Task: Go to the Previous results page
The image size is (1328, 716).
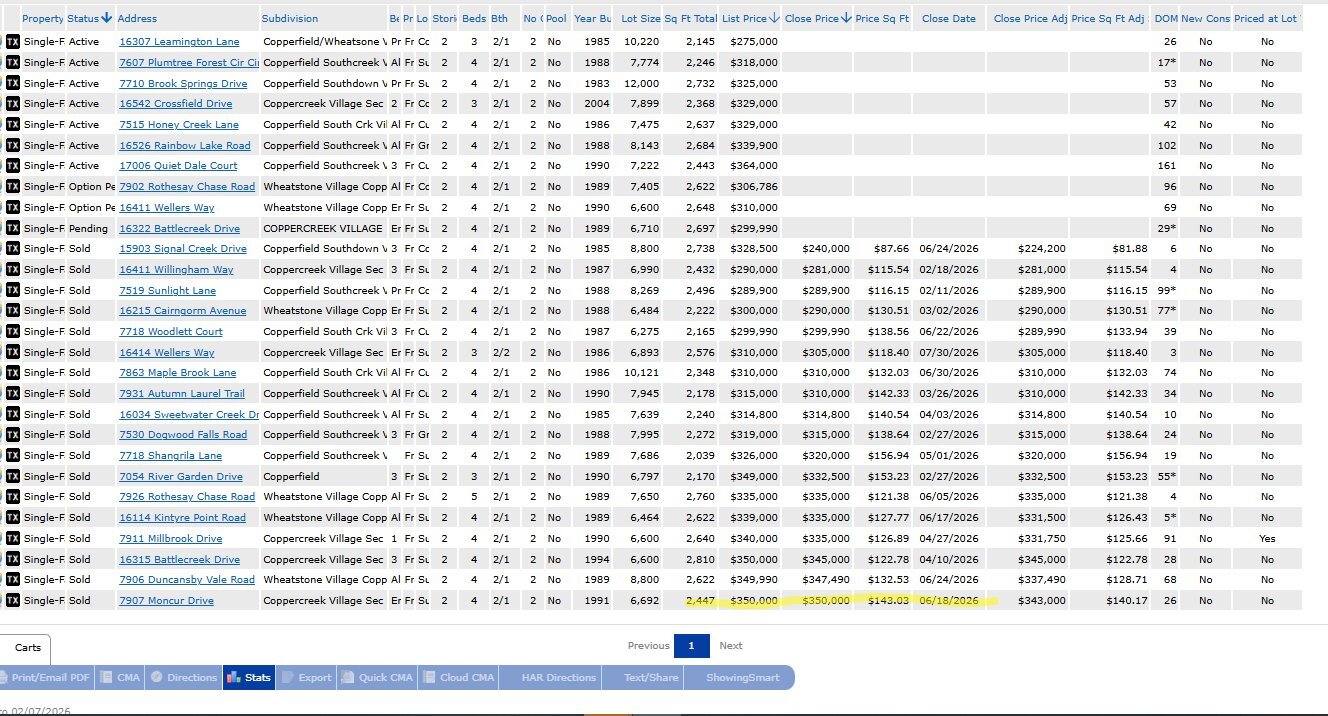Action: 648,646
